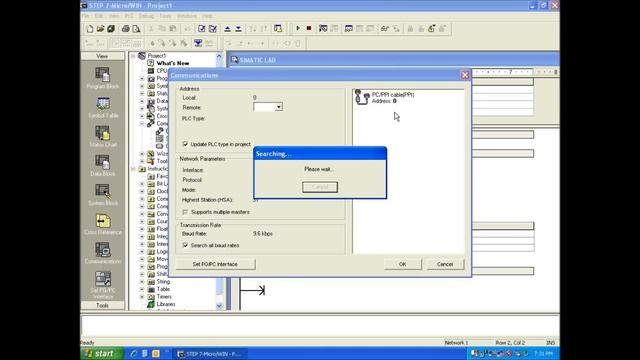Click the Chart Status toolbar icon
This screenshot has width=640, height=360.
pyautogui.click(x=349, y=29)
